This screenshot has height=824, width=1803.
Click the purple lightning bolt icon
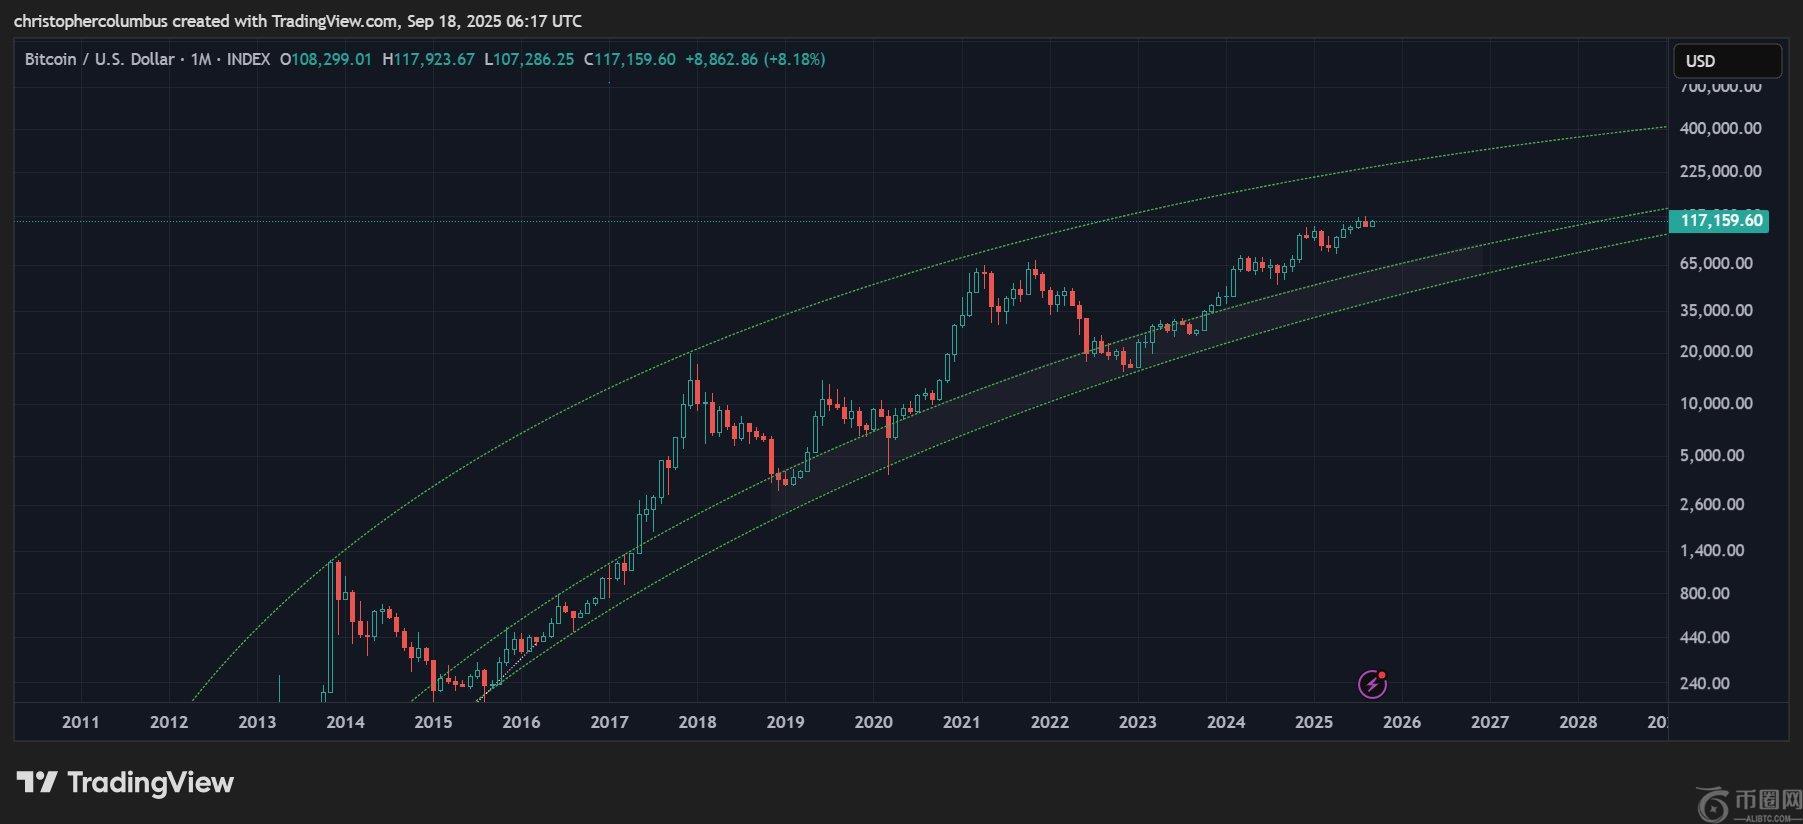[1372, 684]
